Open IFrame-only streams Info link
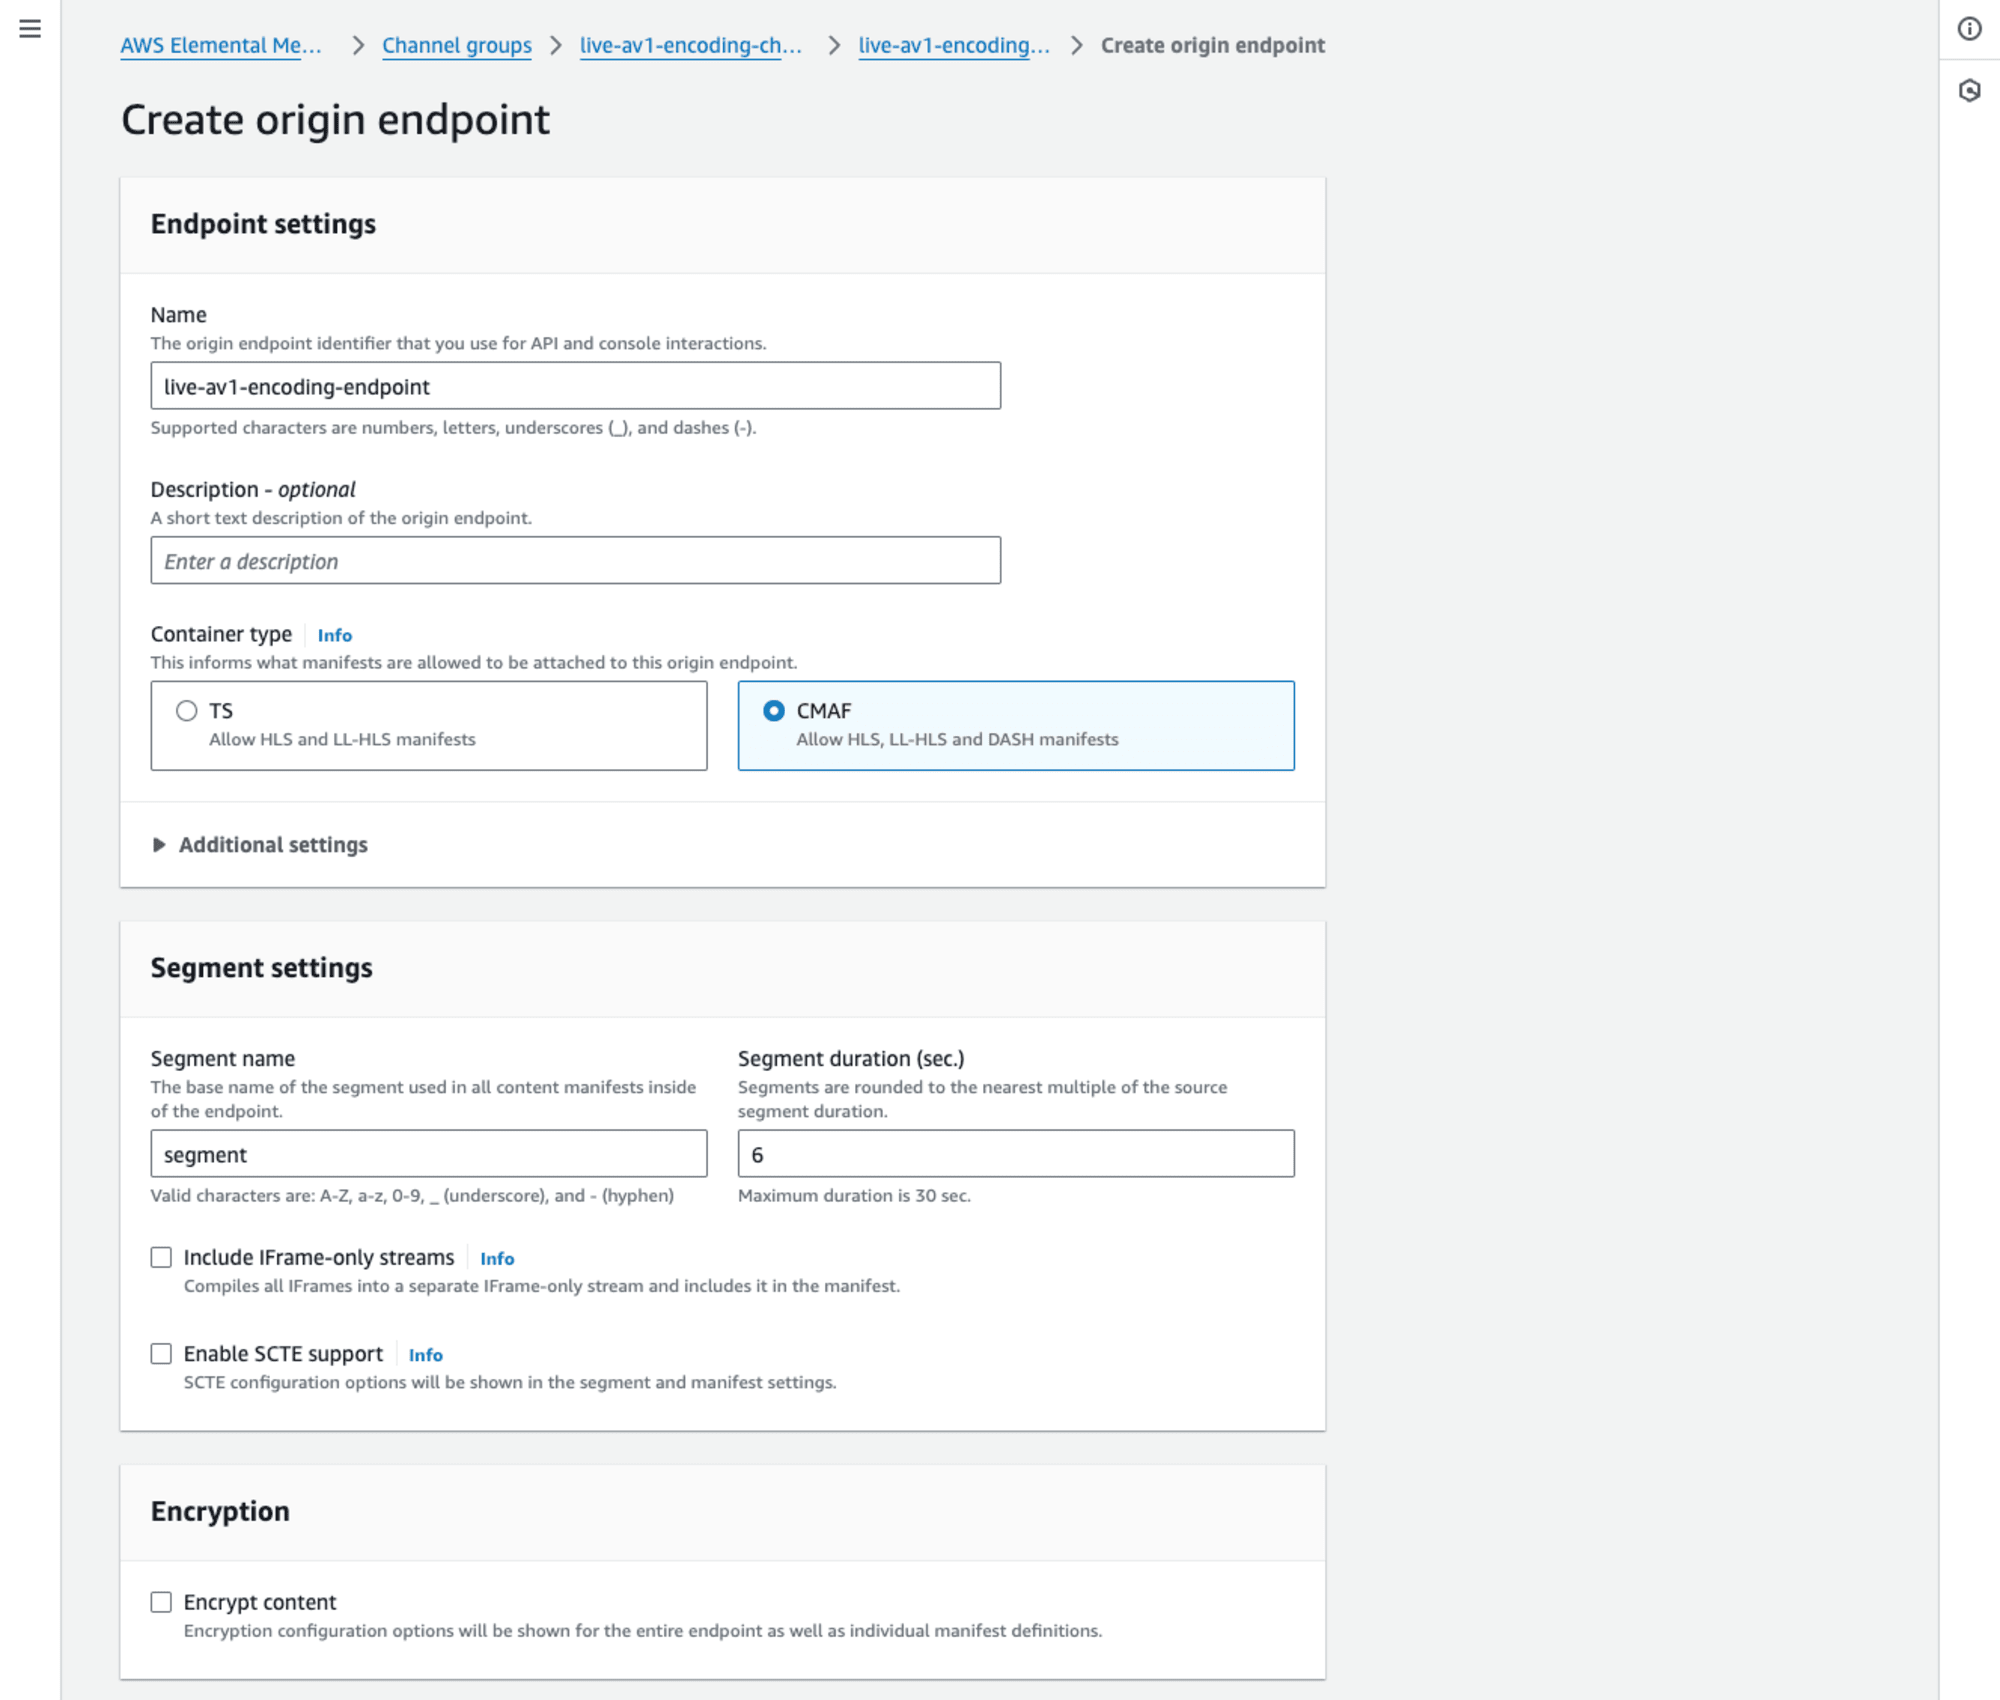The width and height of the screenshot is (2000, 1700). point(497,1258)
